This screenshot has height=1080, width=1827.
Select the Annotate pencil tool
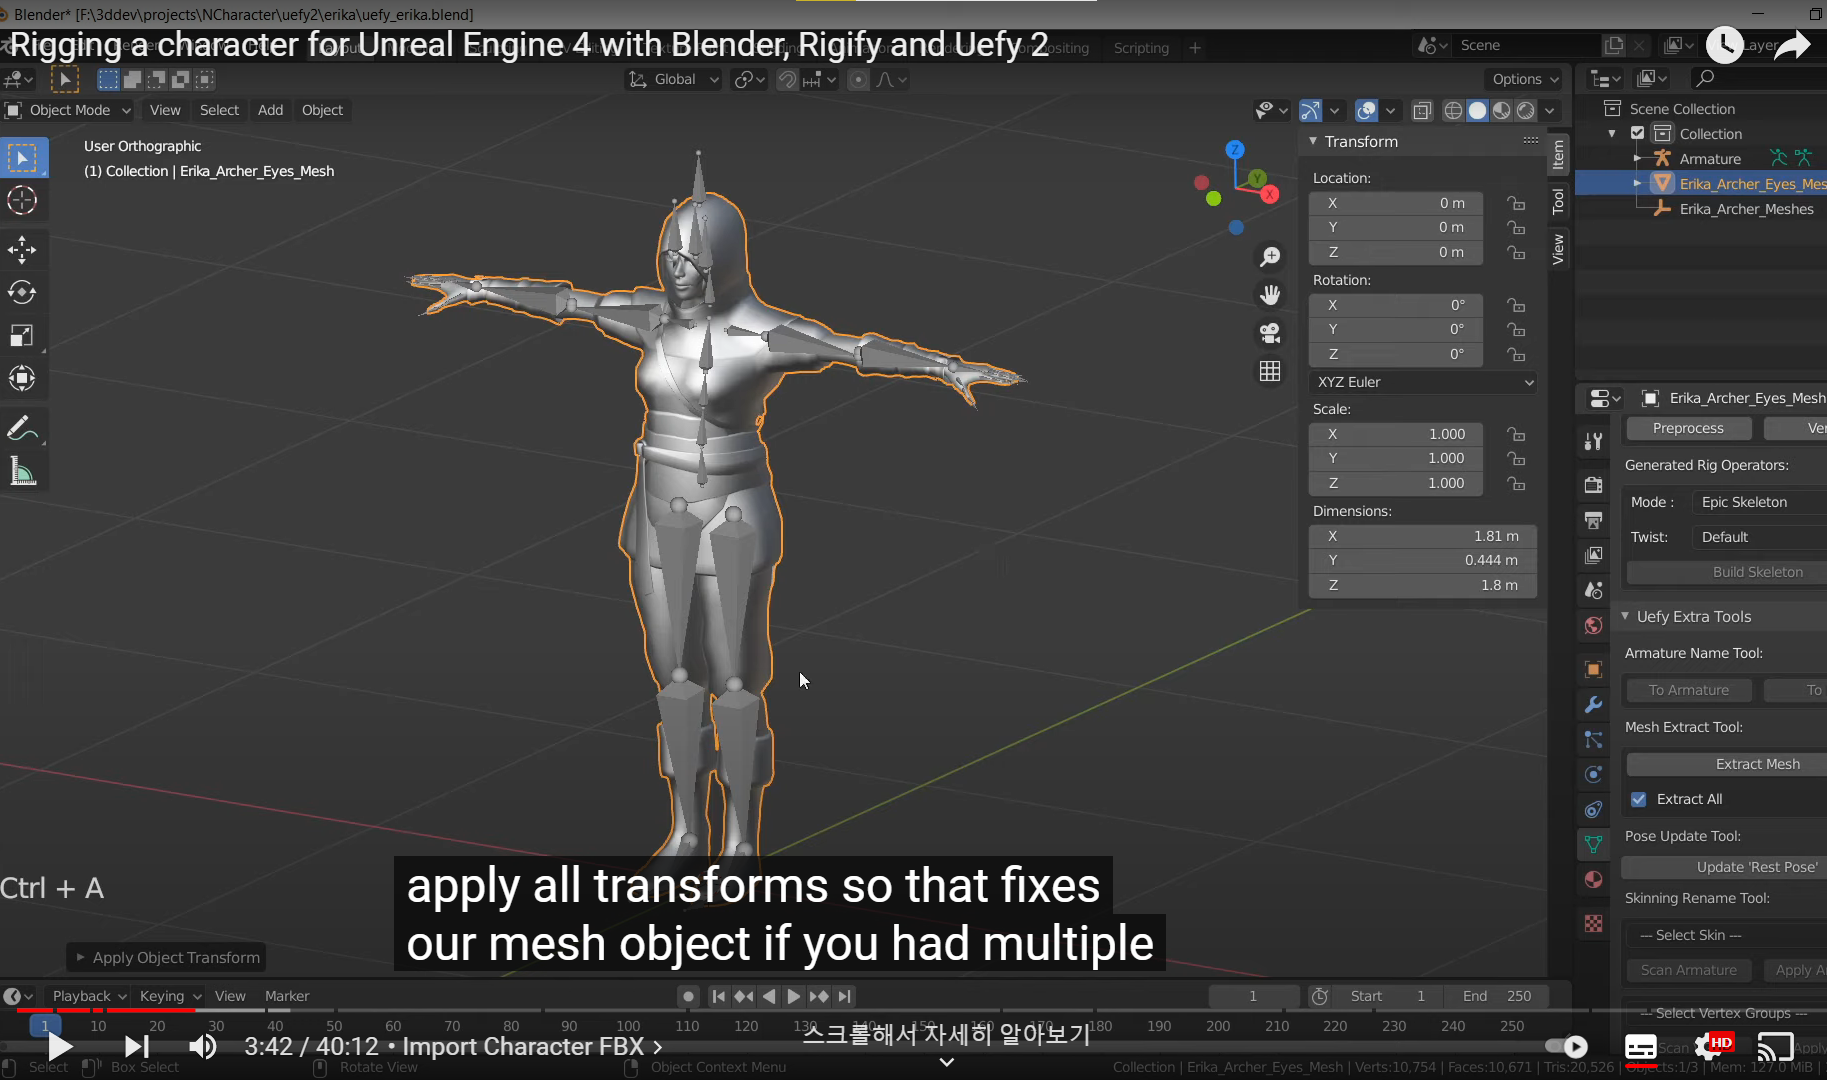pyautogui.click(x=22, y=428)
